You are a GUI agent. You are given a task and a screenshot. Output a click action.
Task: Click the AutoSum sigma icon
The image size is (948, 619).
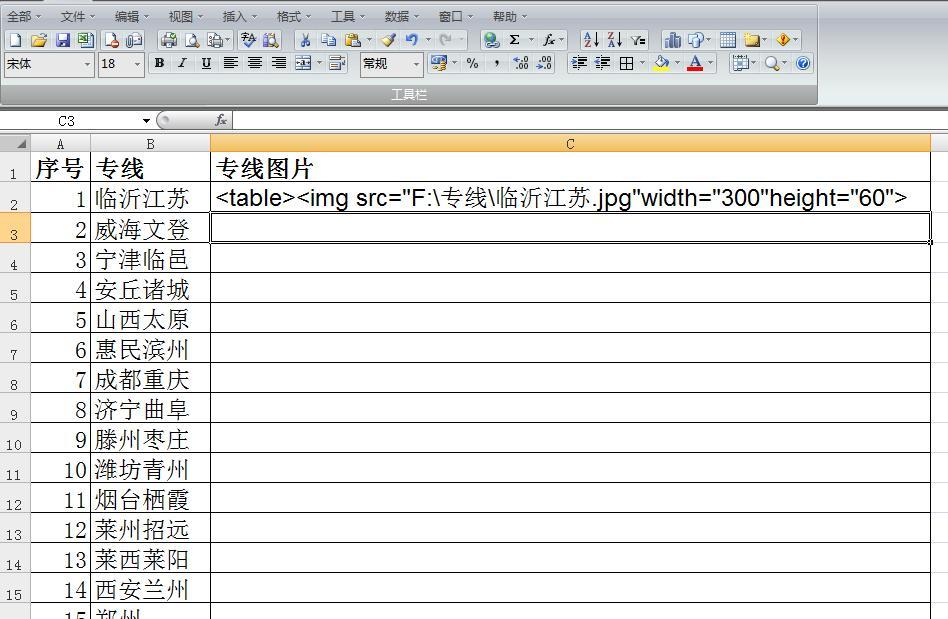click(515, 40)
